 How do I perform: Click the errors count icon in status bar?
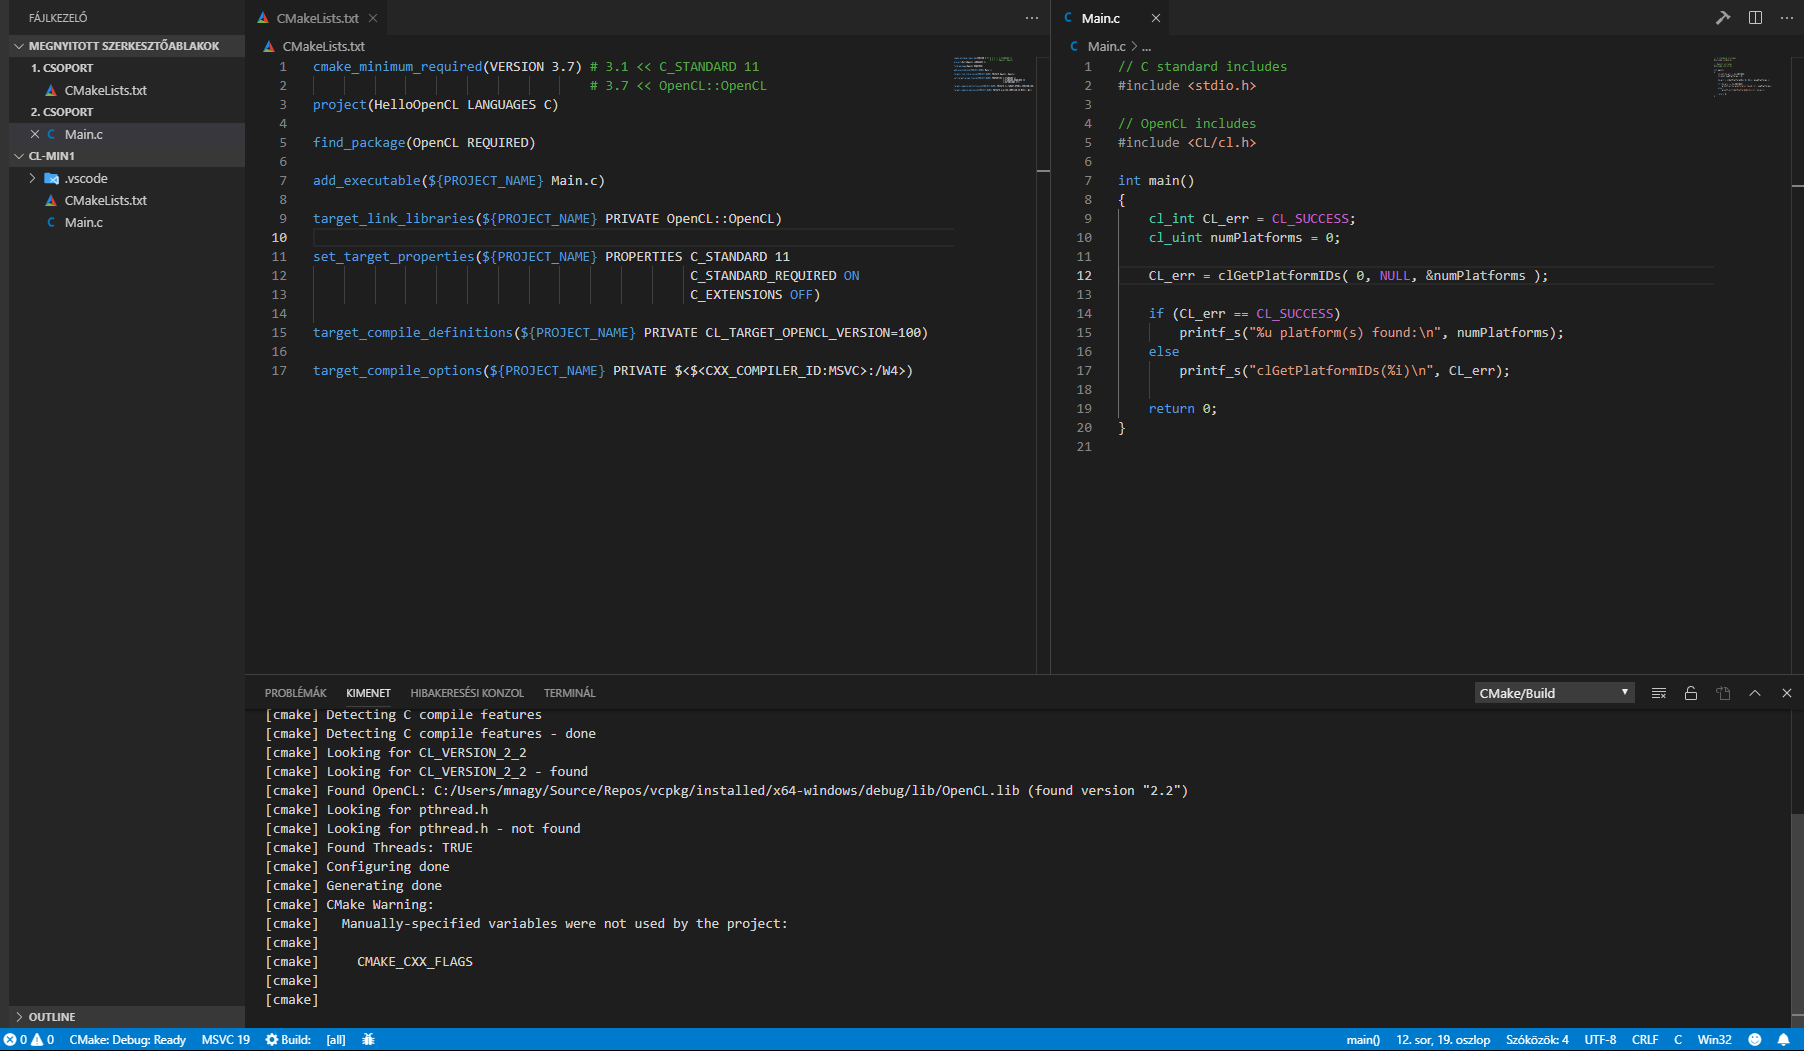click(x=15, y=1040)
